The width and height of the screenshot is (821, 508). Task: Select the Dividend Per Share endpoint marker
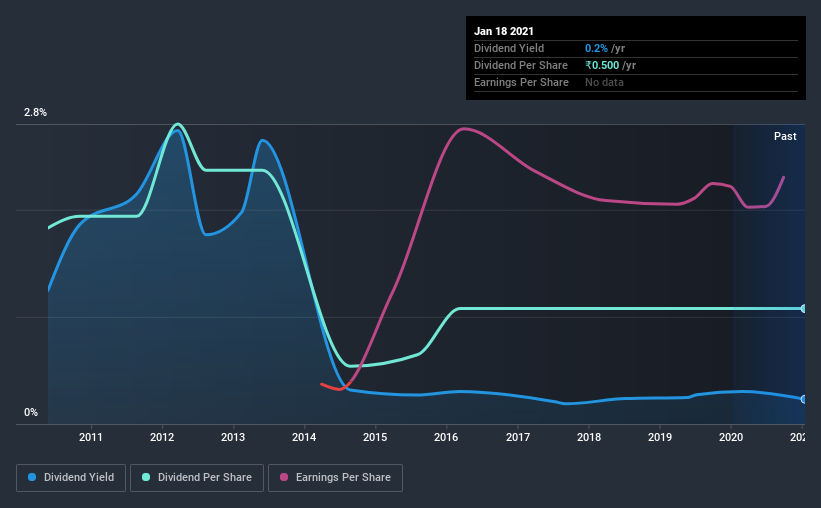tap(804, 308)
